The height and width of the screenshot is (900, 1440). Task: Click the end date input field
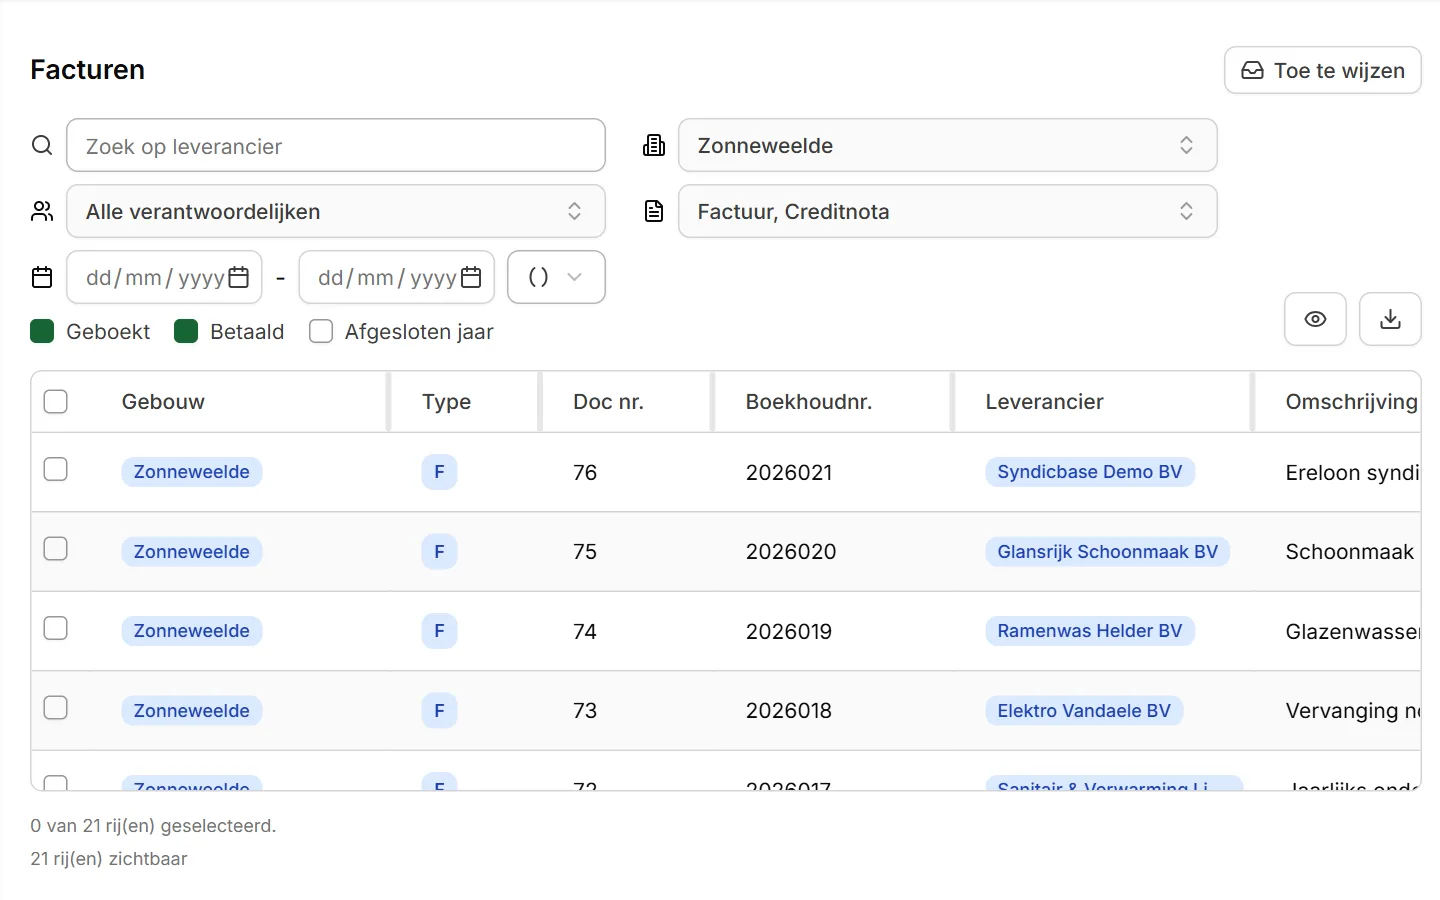click(397, 277)
